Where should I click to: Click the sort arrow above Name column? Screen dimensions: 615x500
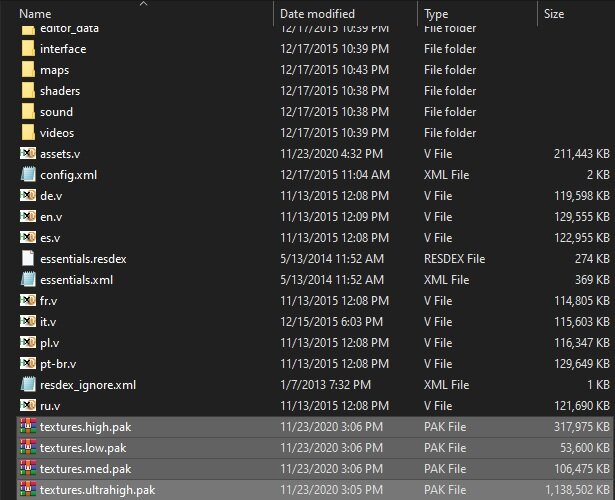click(143, 4)
